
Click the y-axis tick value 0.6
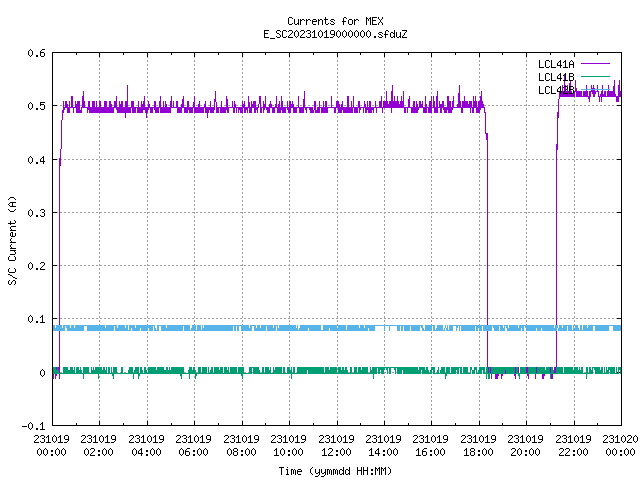coord(36,53)
